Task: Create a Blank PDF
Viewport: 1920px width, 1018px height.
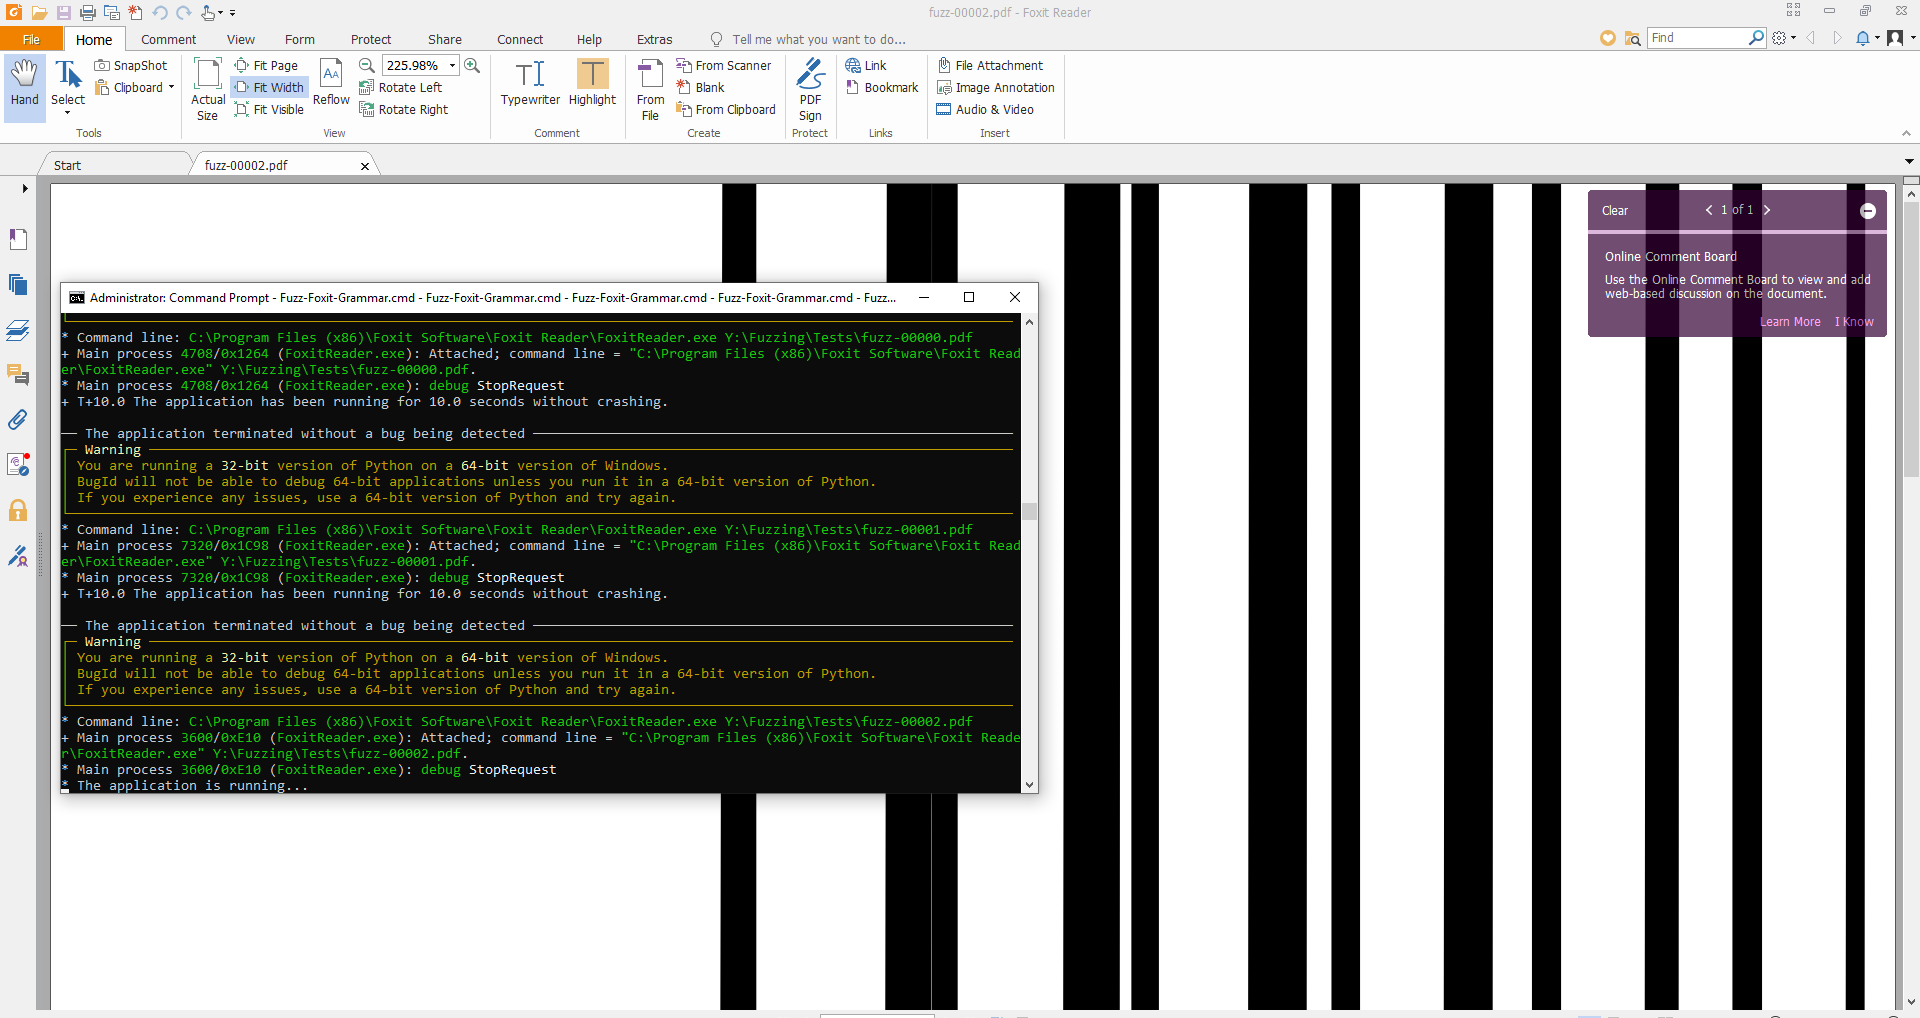Action: pyautogui.click(x=700, y=88)
